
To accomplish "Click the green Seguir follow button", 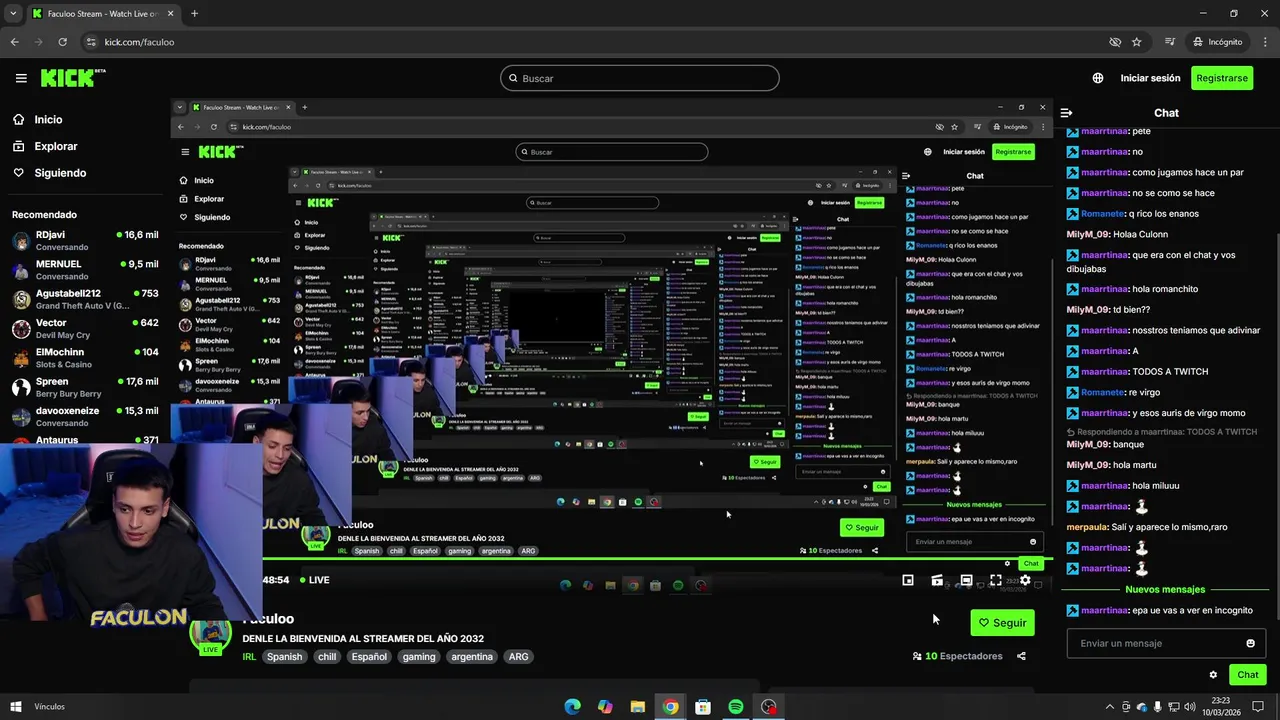I will click(x=1002, y=622).
